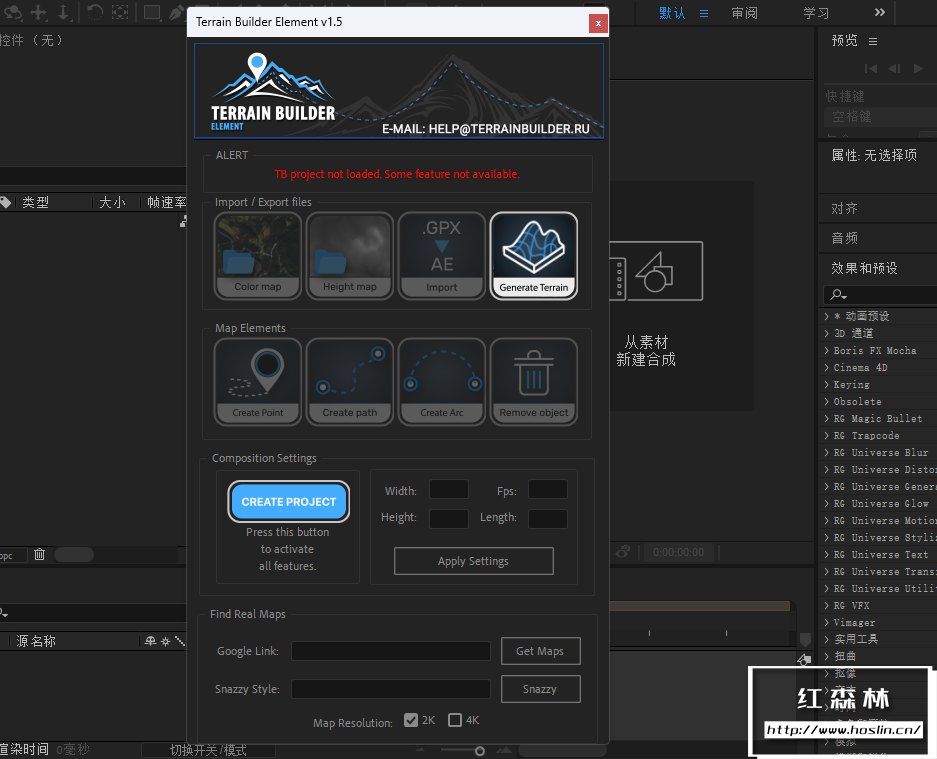
Task: Open the 对齐 panel
Action: click(844, 209)
